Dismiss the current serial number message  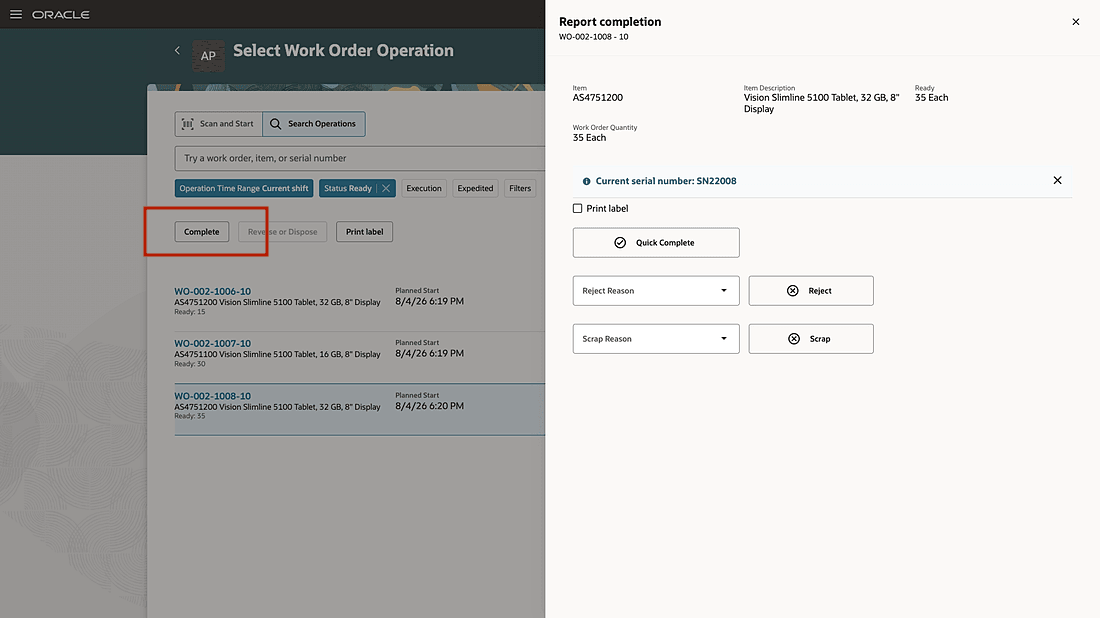point(1057,180)
